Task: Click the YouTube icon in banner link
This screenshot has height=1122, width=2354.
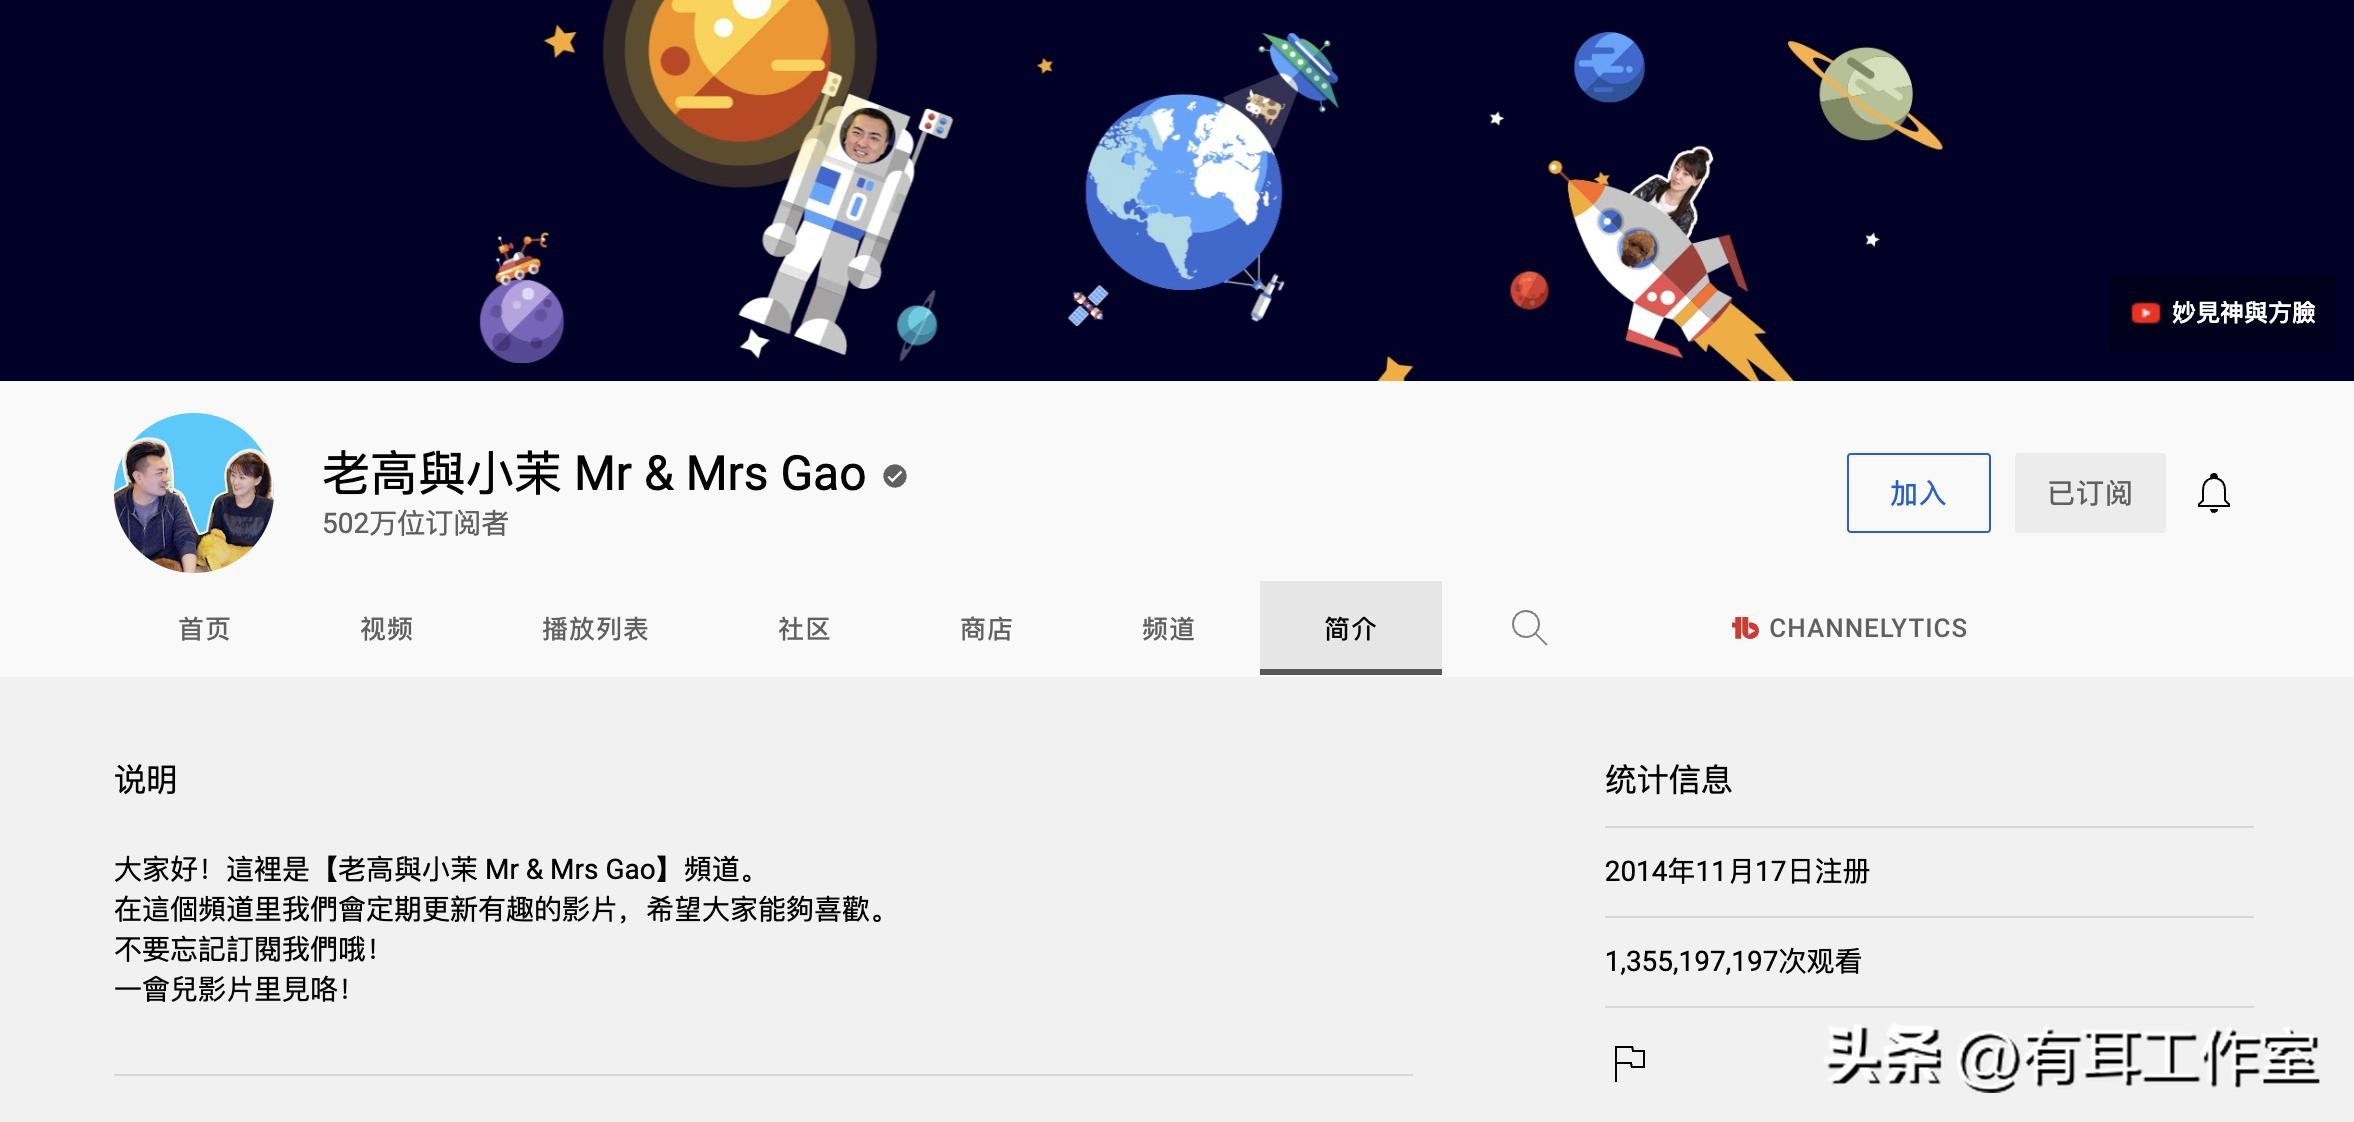Action: tap(2145, 313)
